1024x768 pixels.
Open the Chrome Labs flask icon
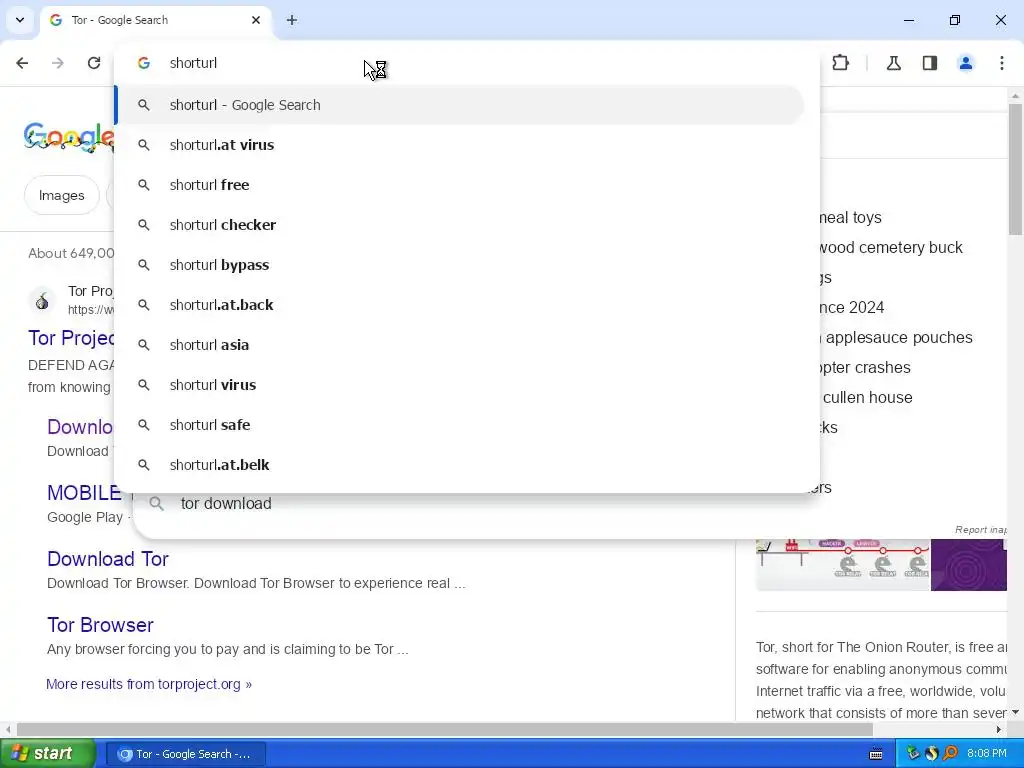point(893,63)
